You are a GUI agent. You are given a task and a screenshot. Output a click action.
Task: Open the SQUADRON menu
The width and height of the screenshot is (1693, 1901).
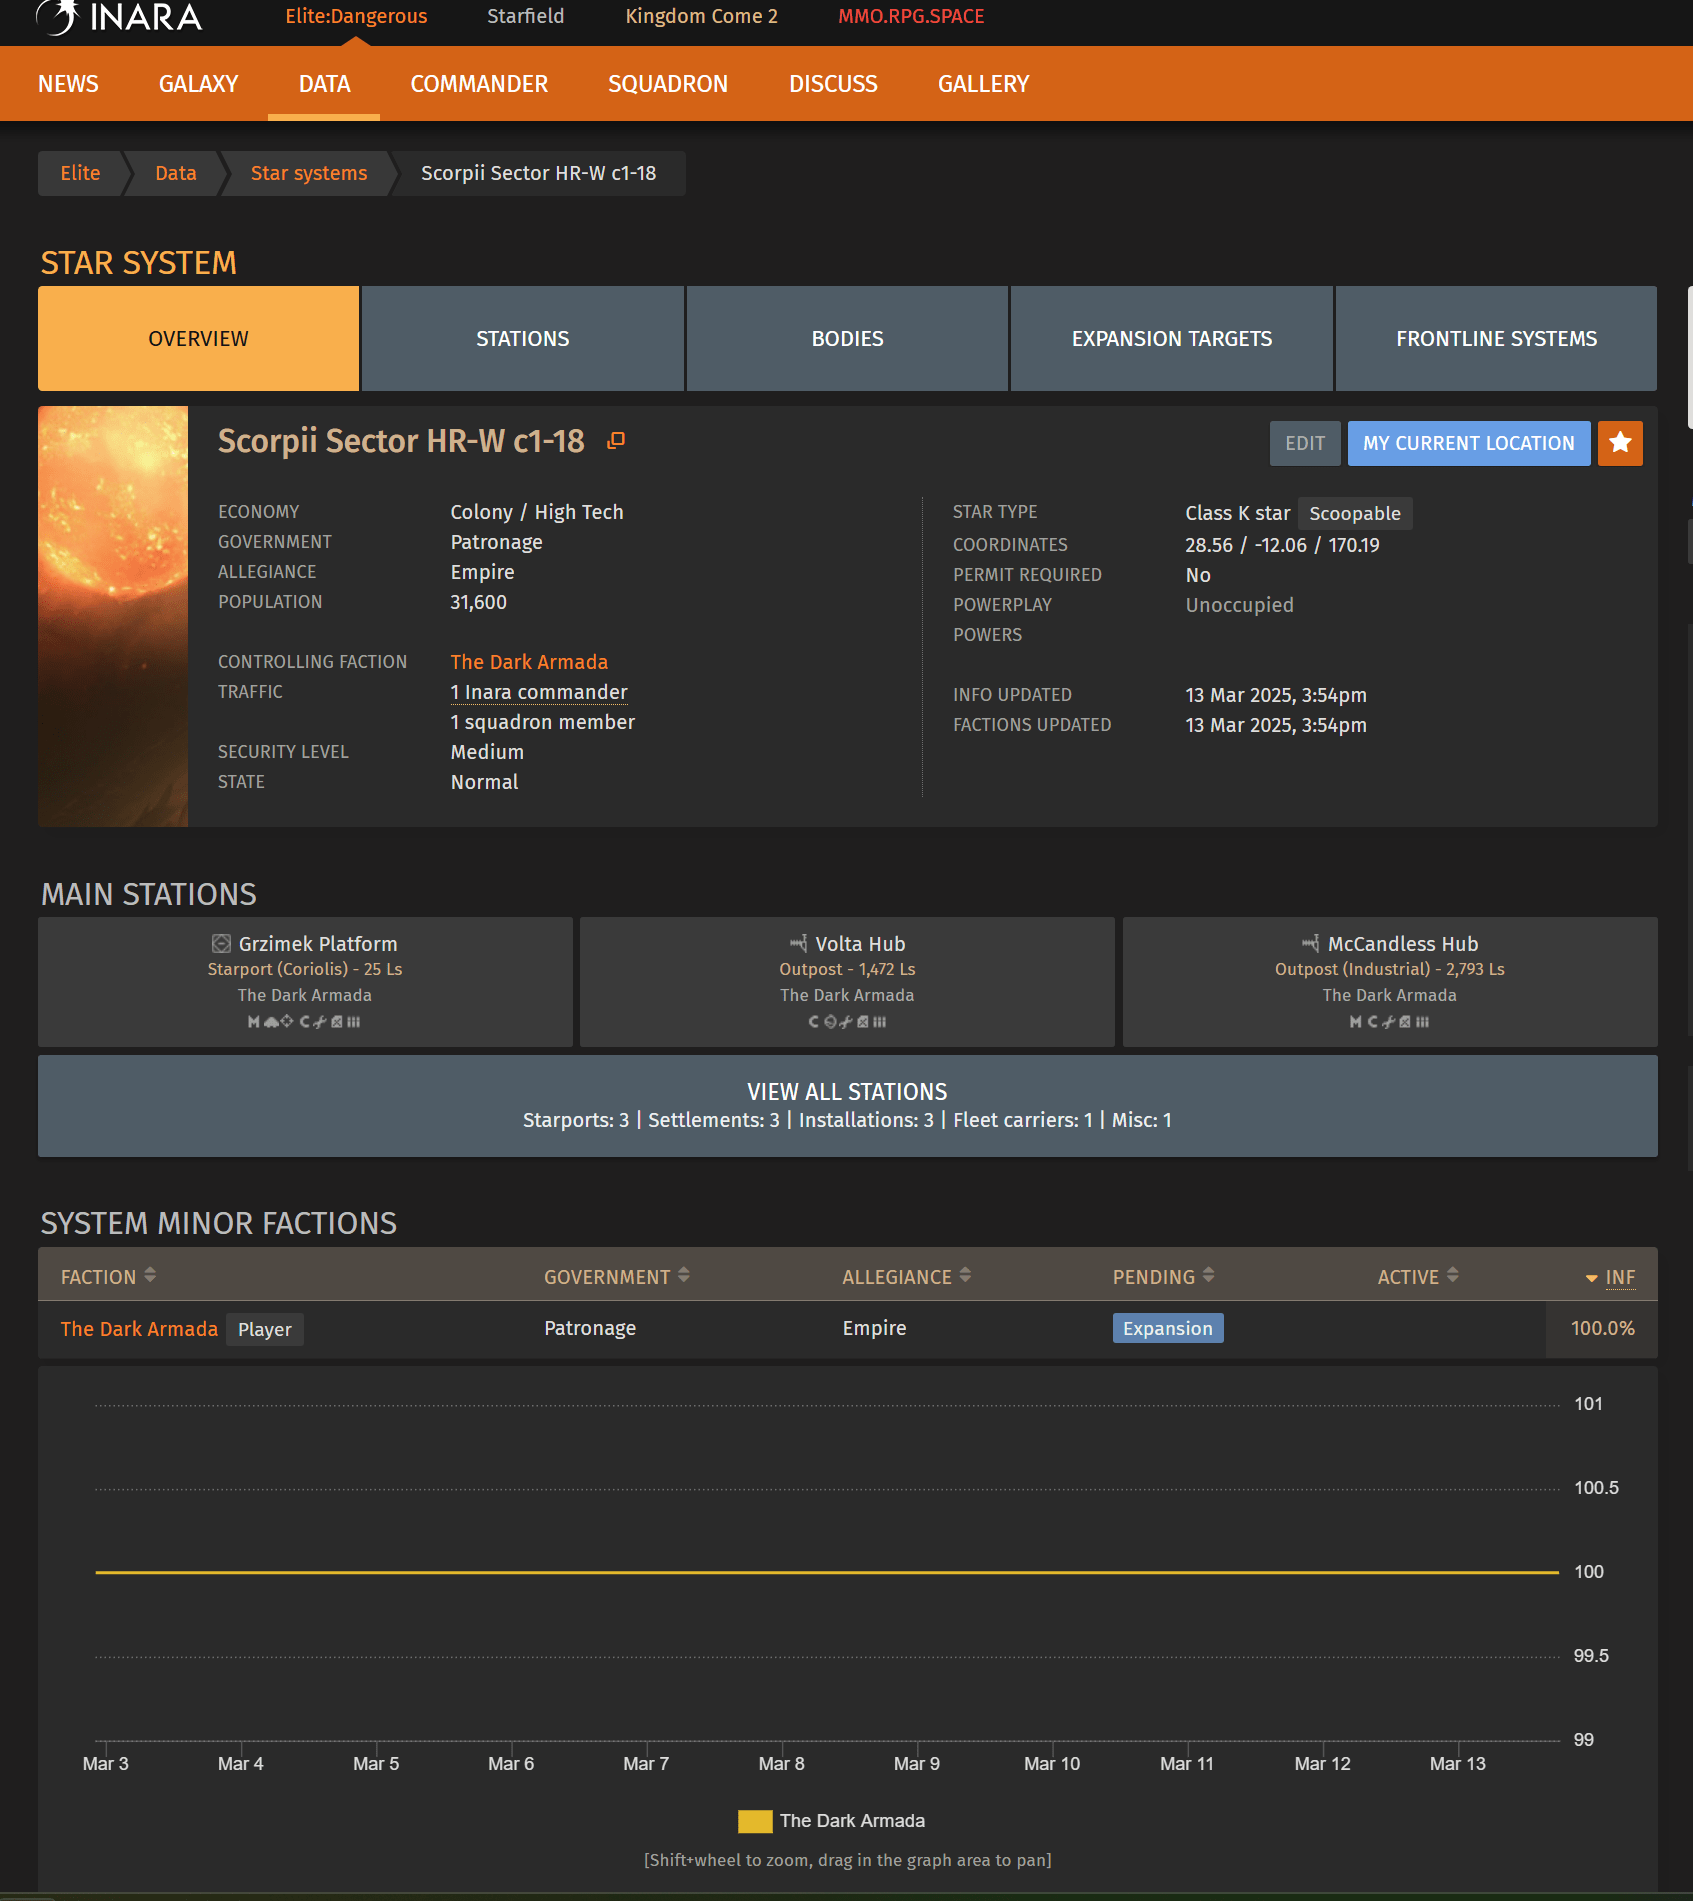click(668, 84)
